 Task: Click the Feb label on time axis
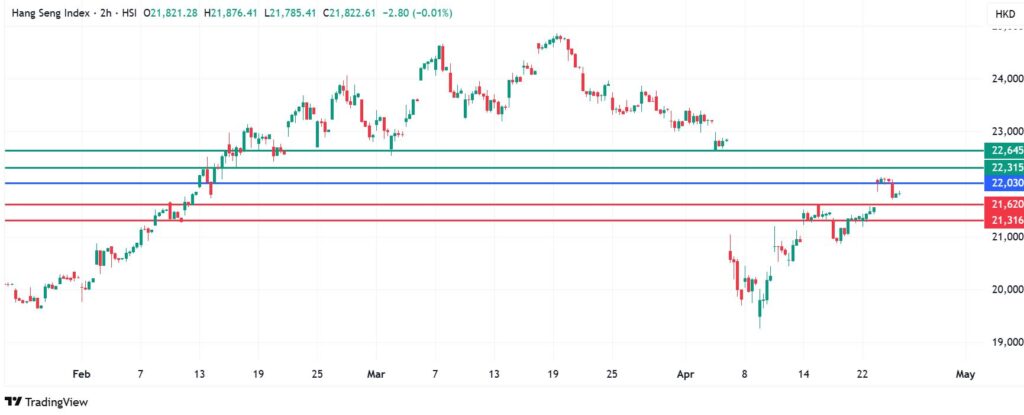coord(82,374)
